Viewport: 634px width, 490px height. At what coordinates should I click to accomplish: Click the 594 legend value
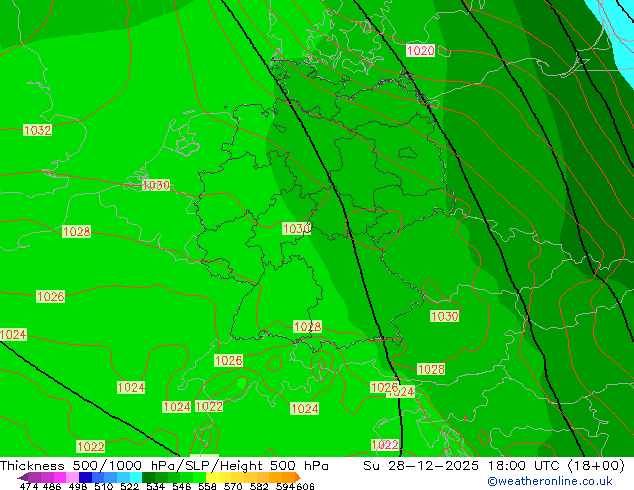coord(285,486)
